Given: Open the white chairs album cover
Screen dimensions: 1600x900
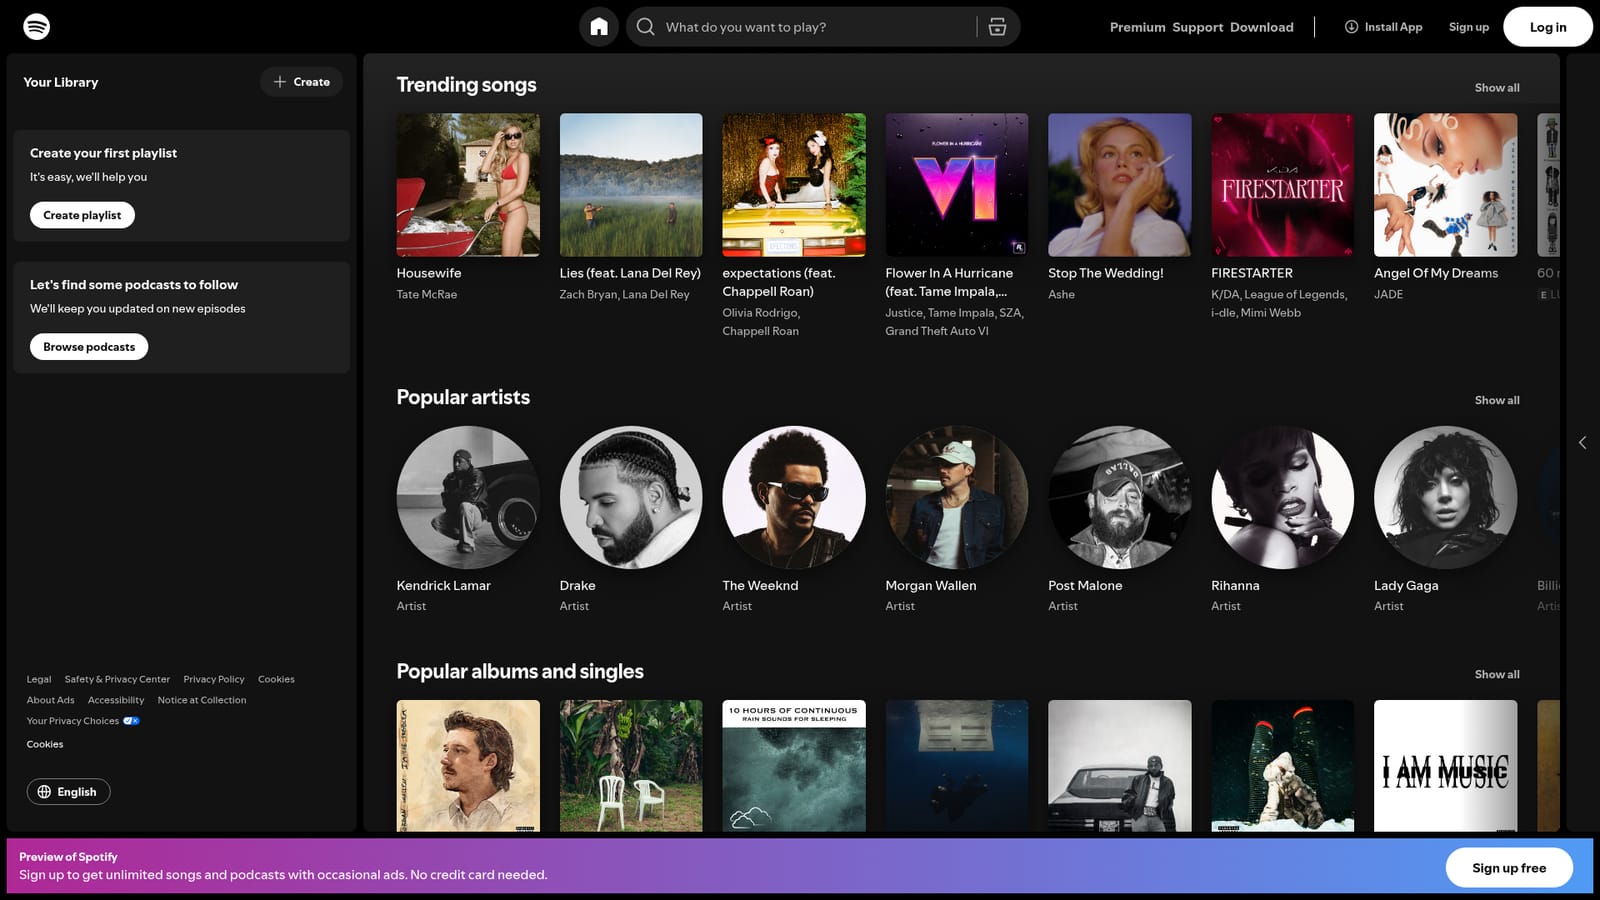Looking at the screenshot, I should [x=631, y=766].
